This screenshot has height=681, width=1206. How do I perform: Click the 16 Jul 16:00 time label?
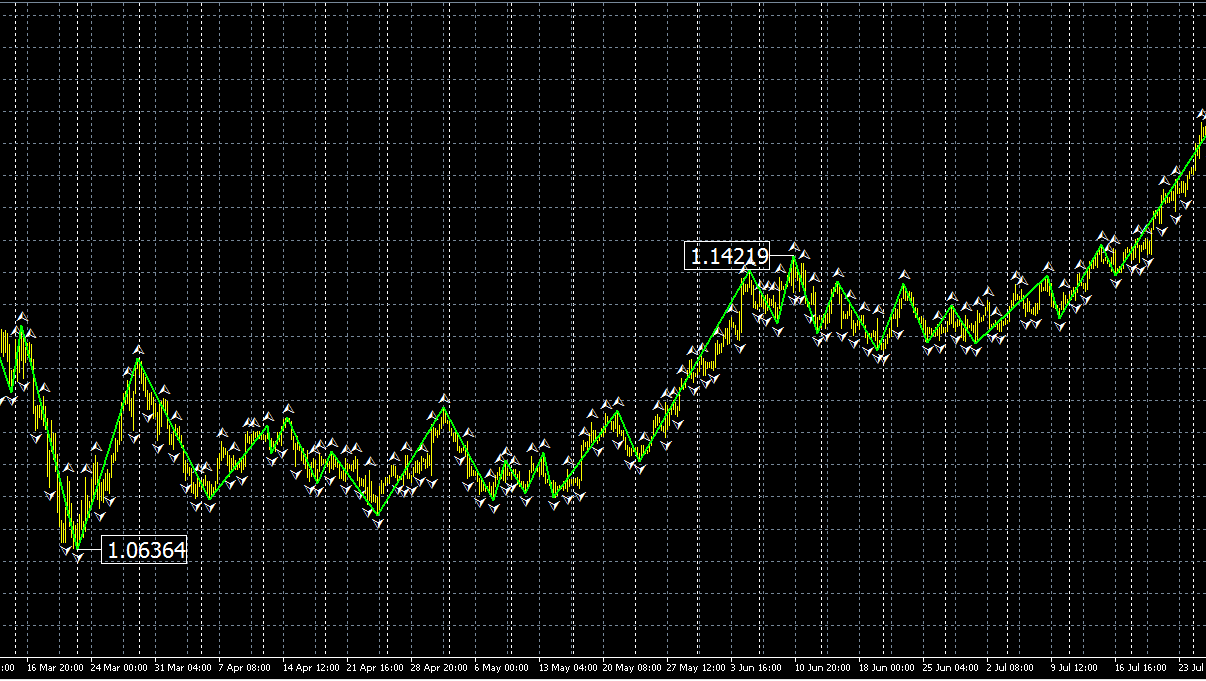click(1142, 668)
